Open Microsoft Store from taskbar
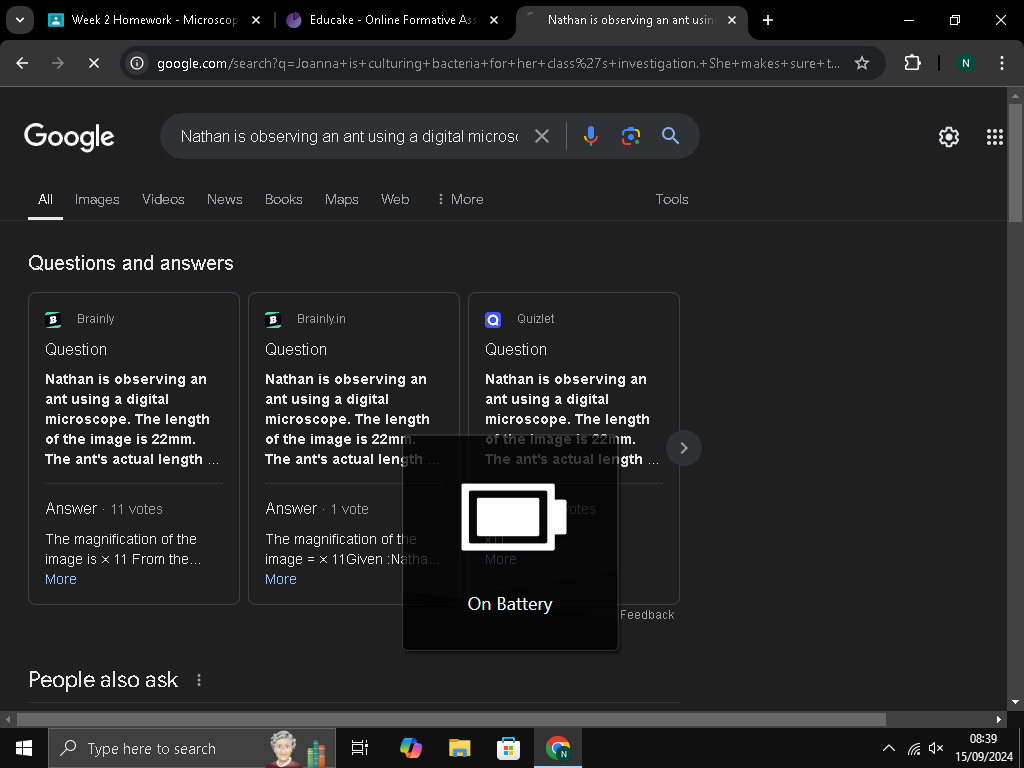1024x768 pixels. tap(508, 748)
